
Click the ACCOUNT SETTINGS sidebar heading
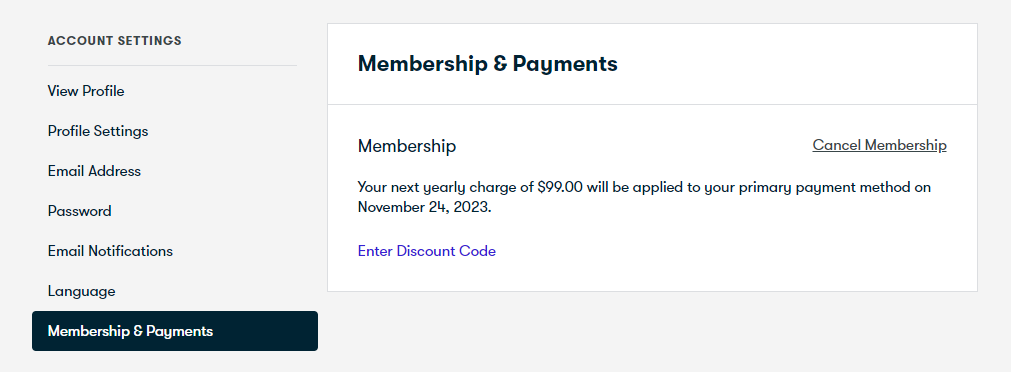tap(115, 41)
